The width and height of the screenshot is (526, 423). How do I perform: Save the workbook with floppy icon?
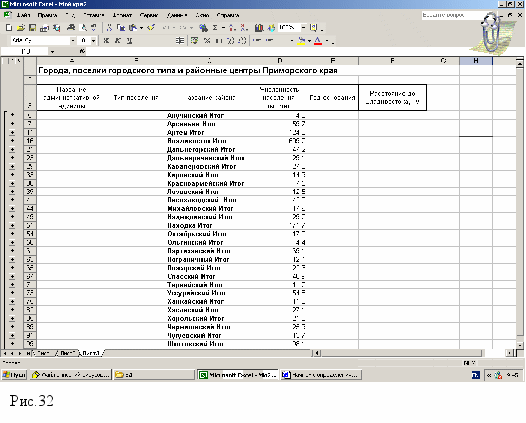click(32, 28)
